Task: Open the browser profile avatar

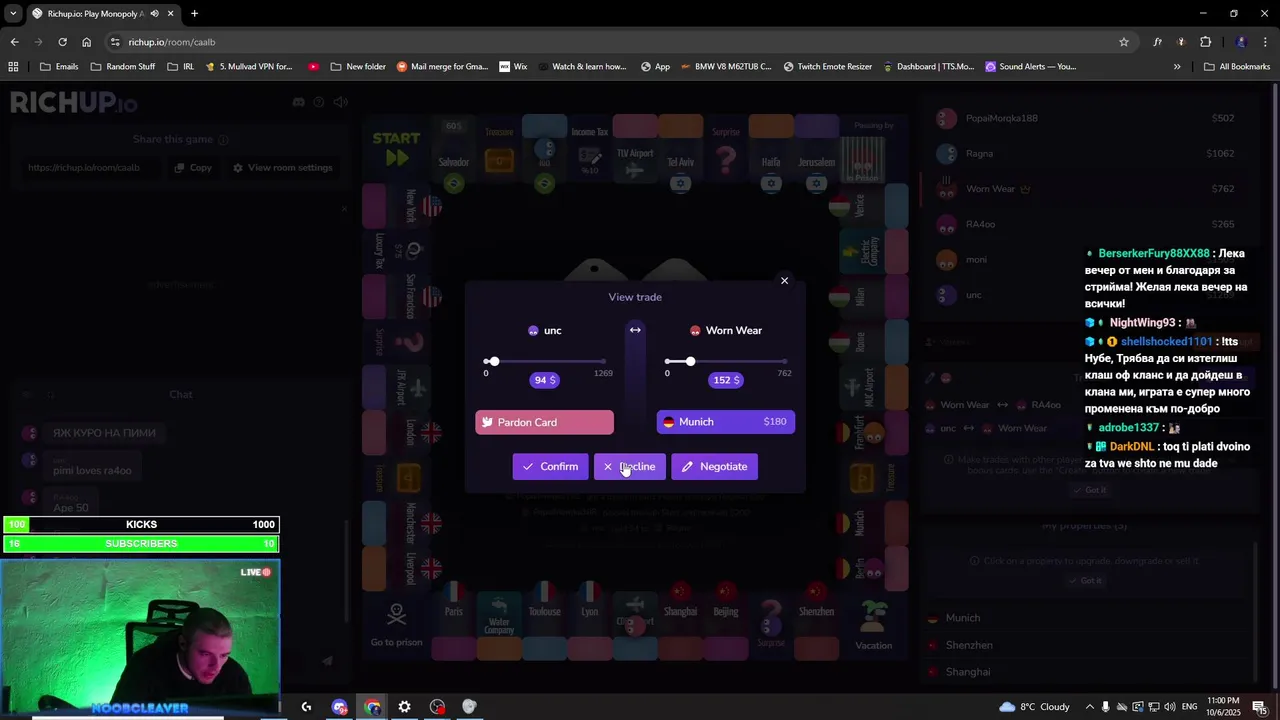Action: pos(1241,42)
